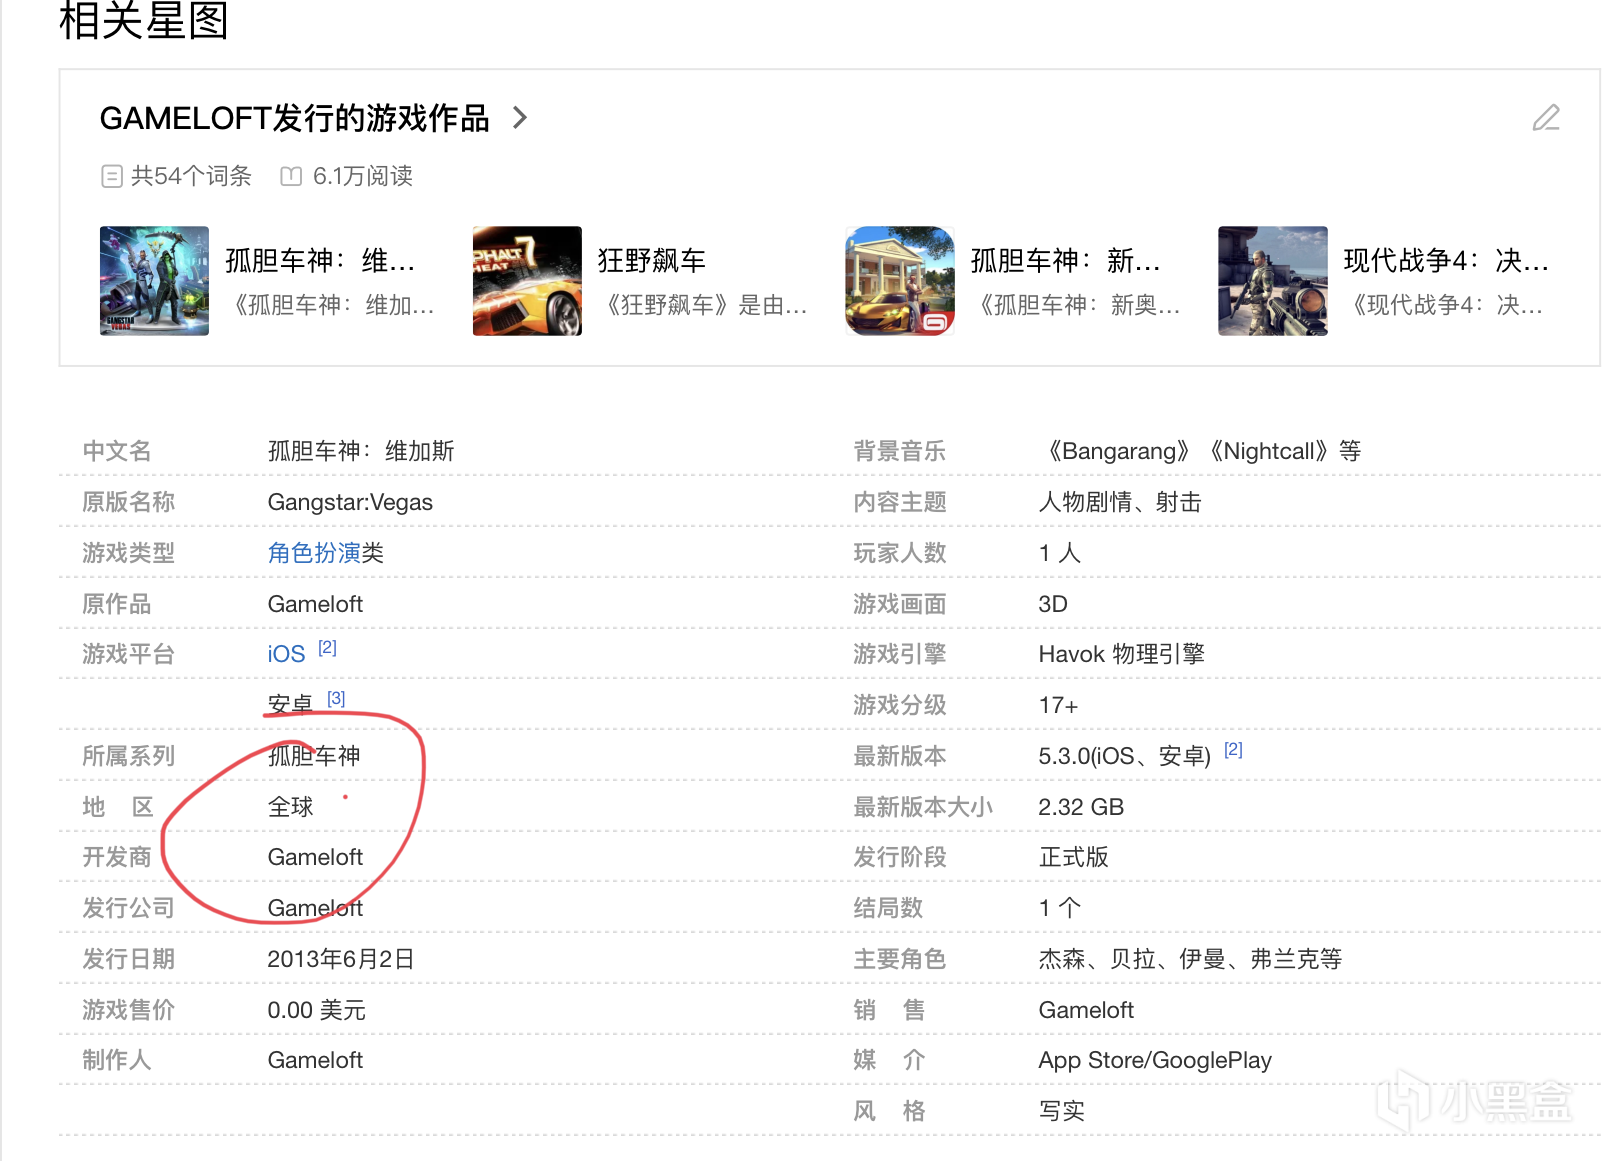Click the 孤胆车神：维加斯 Chinese name value

coord(361,451)
